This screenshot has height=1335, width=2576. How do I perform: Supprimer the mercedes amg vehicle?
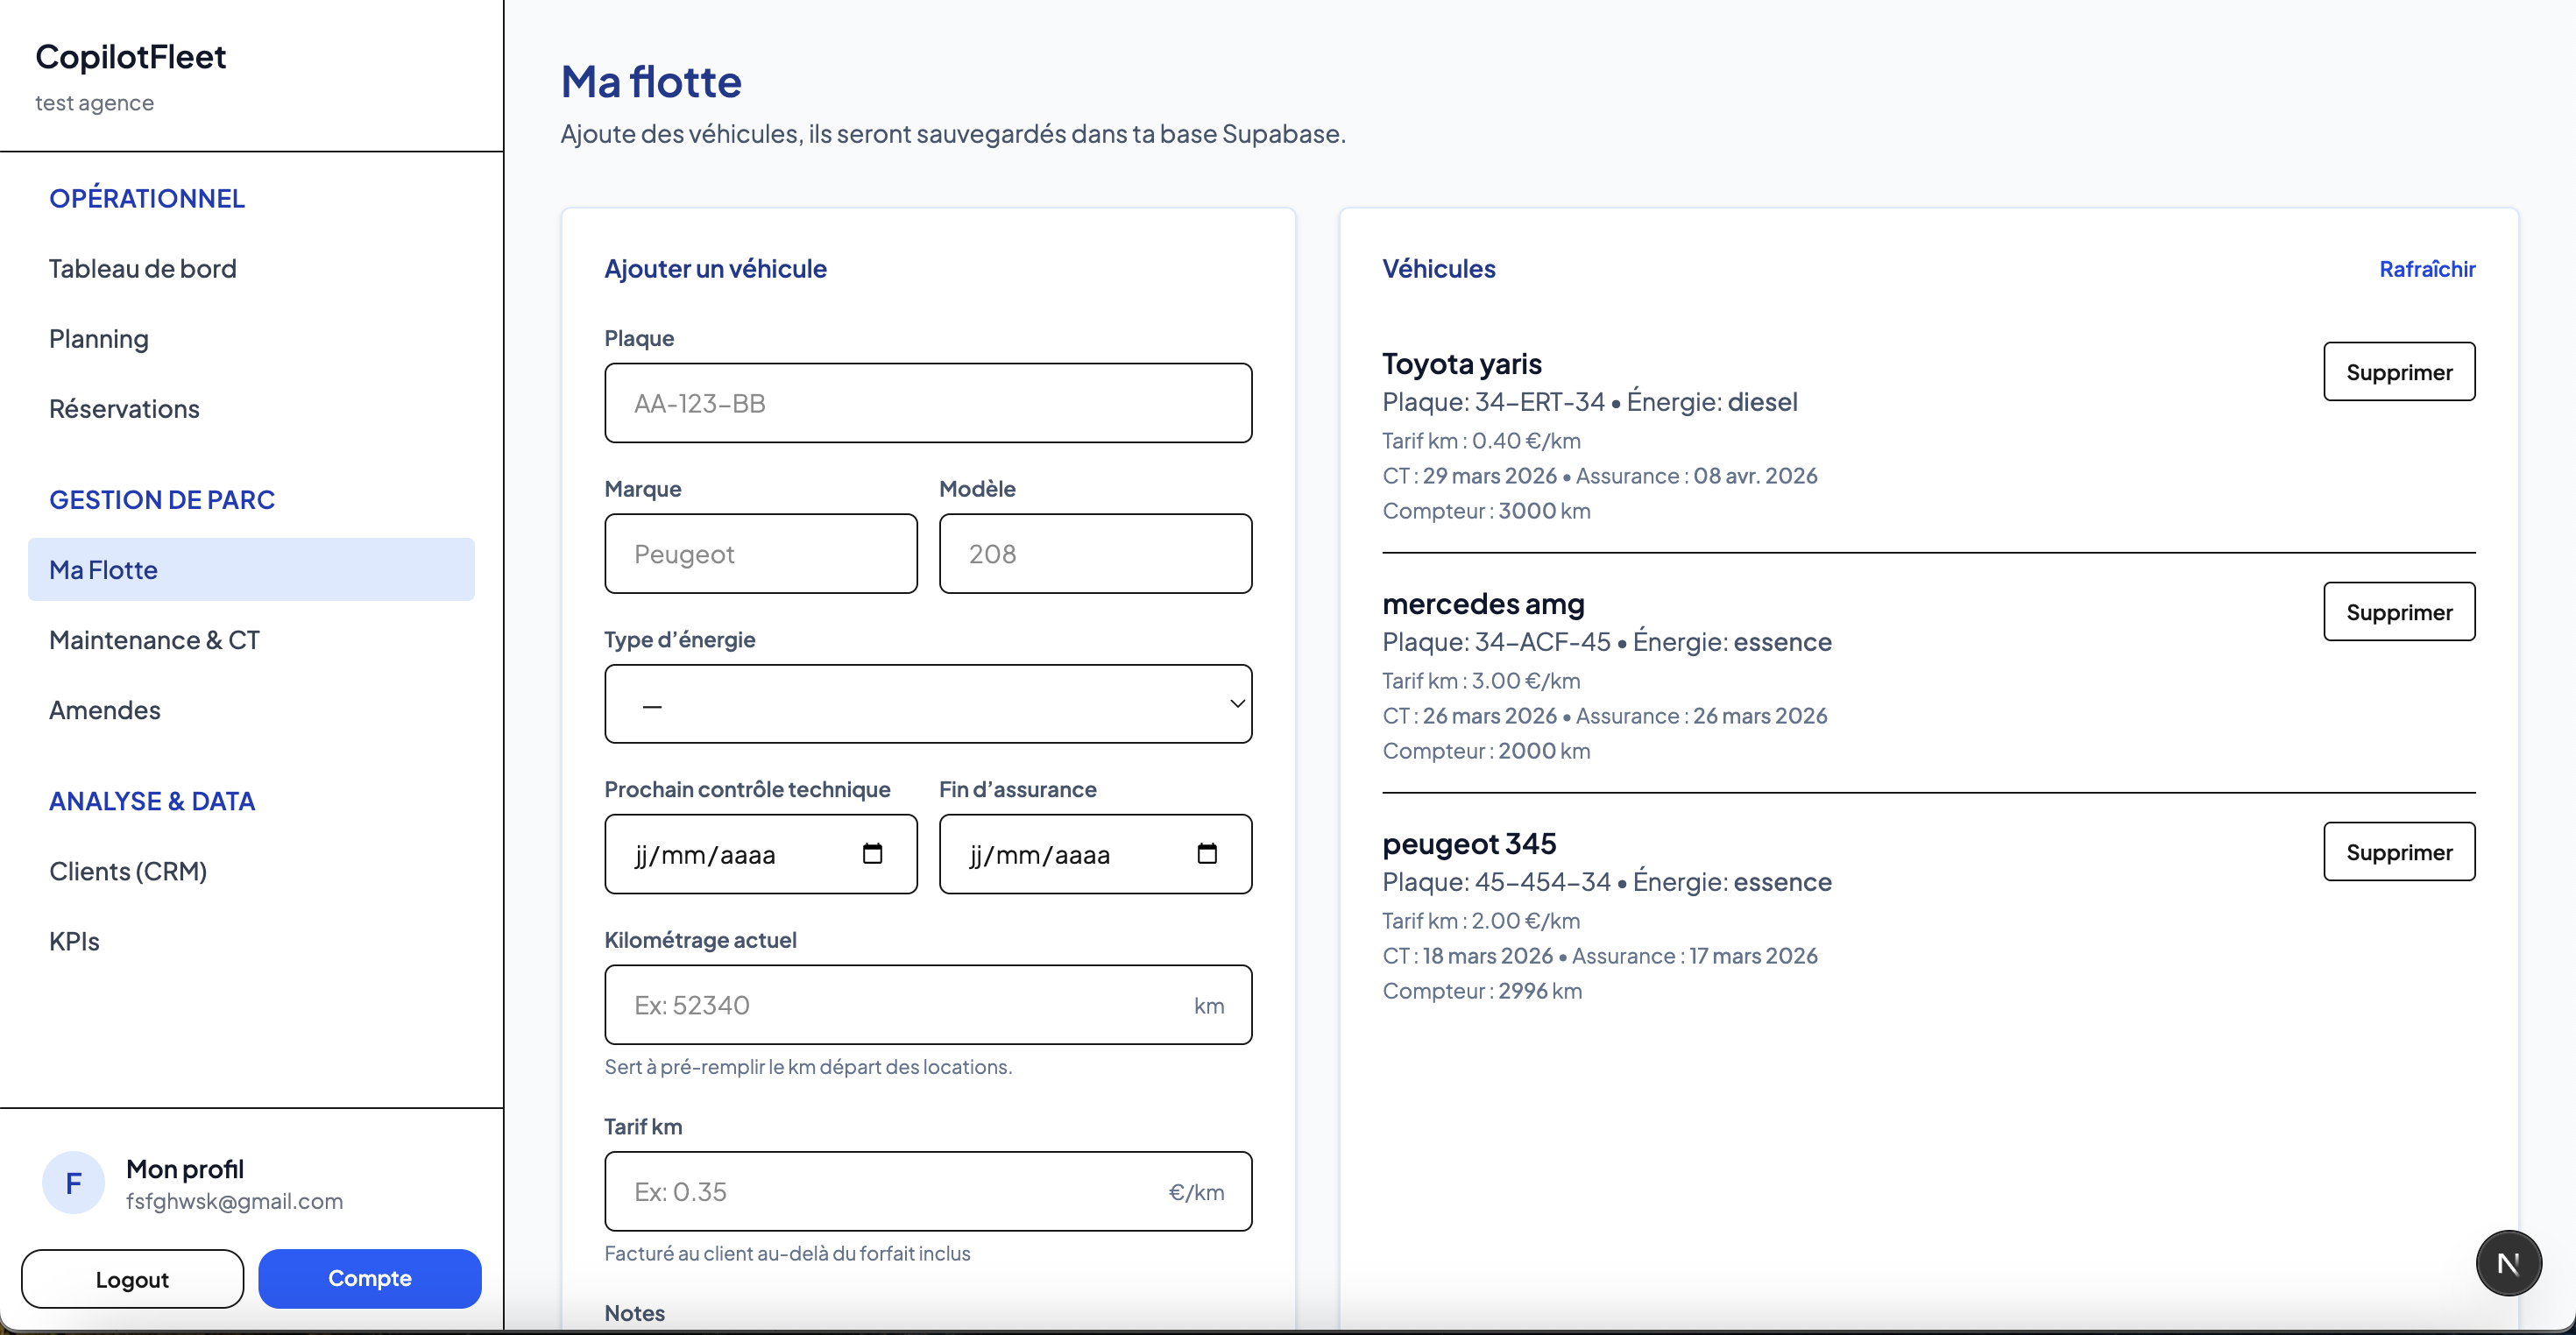click(x=2399, y=611)
